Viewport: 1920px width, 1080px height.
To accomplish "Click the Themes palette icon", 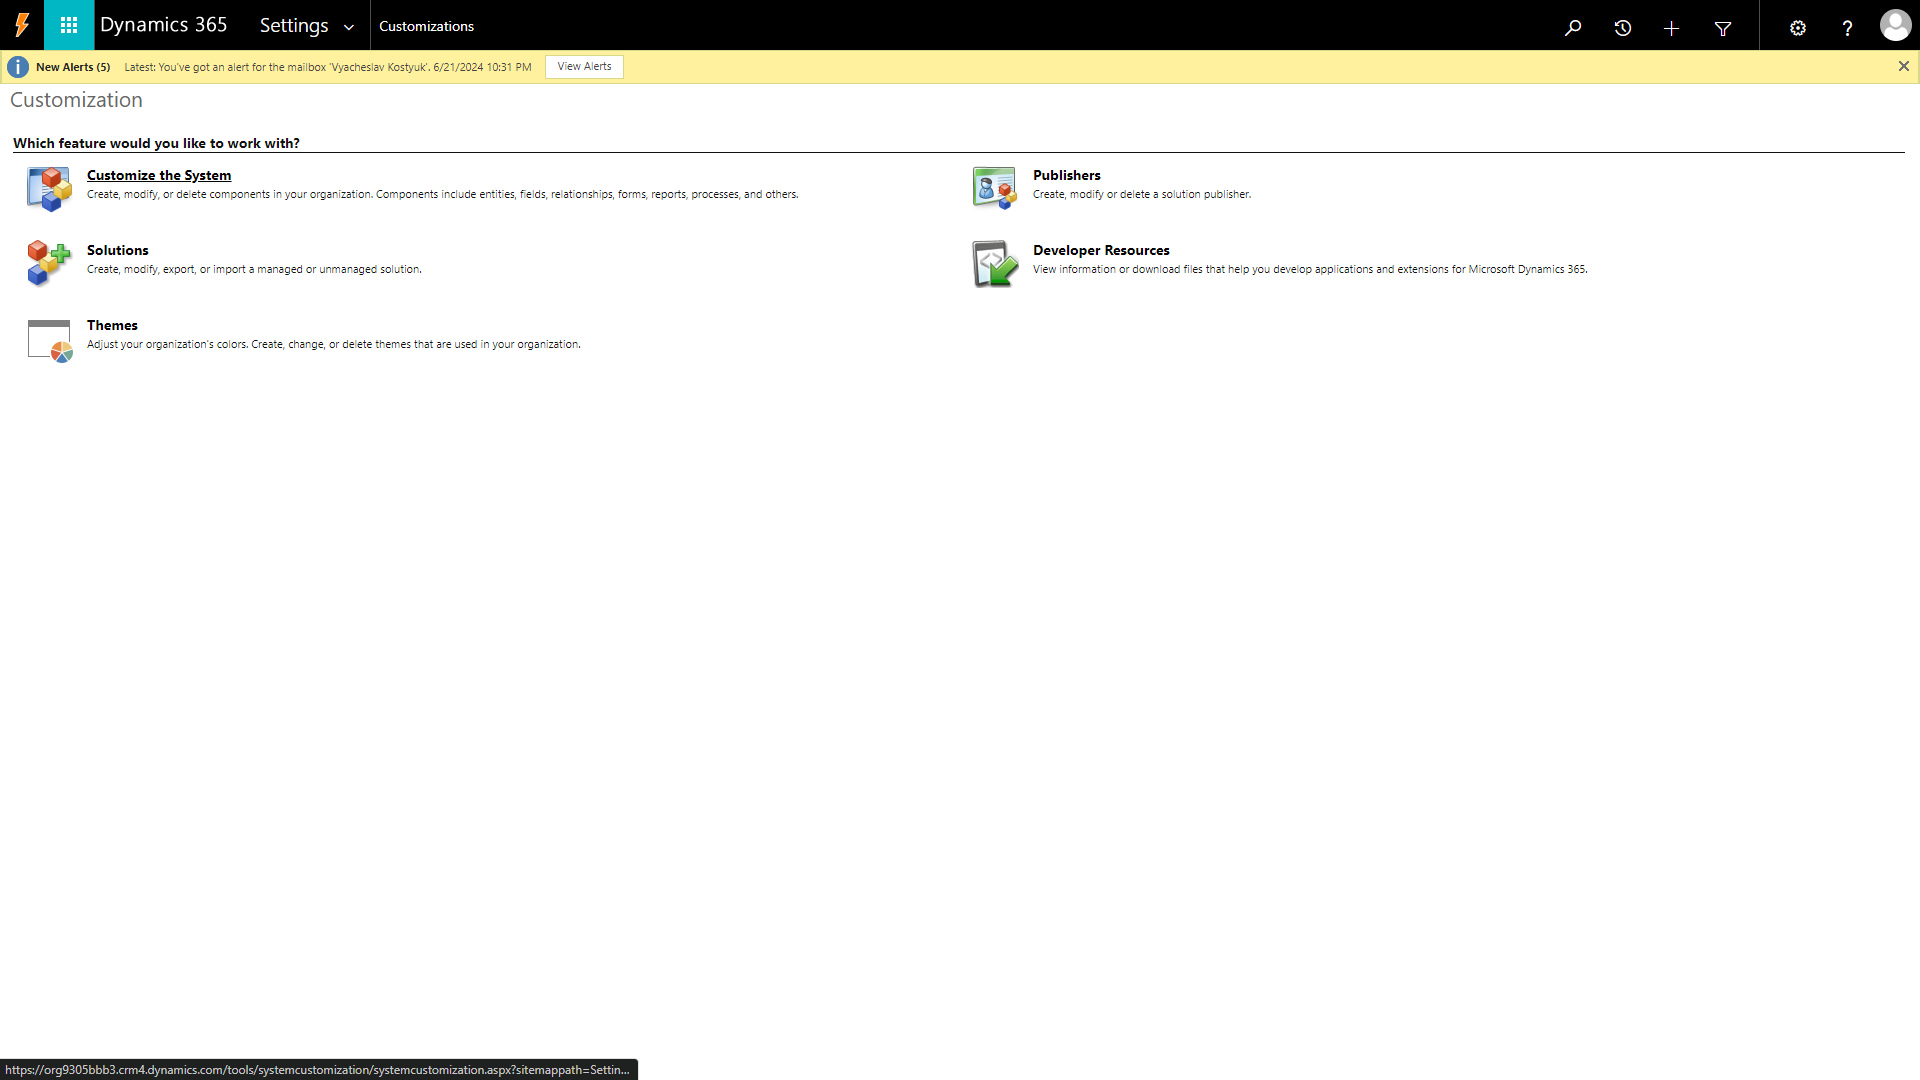I will 50,340.
